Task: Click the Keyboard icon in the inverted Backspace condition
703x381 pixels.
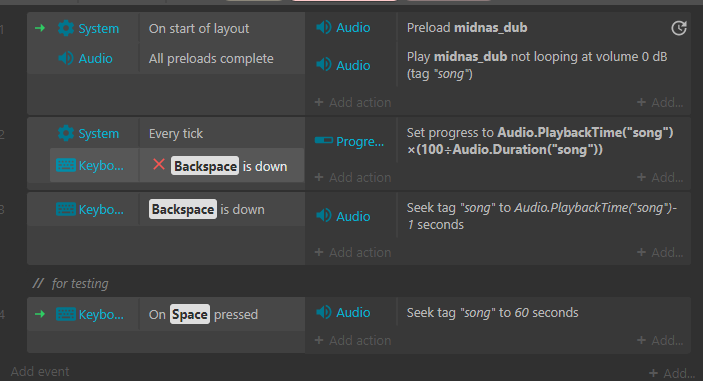Action: [65, 165]
